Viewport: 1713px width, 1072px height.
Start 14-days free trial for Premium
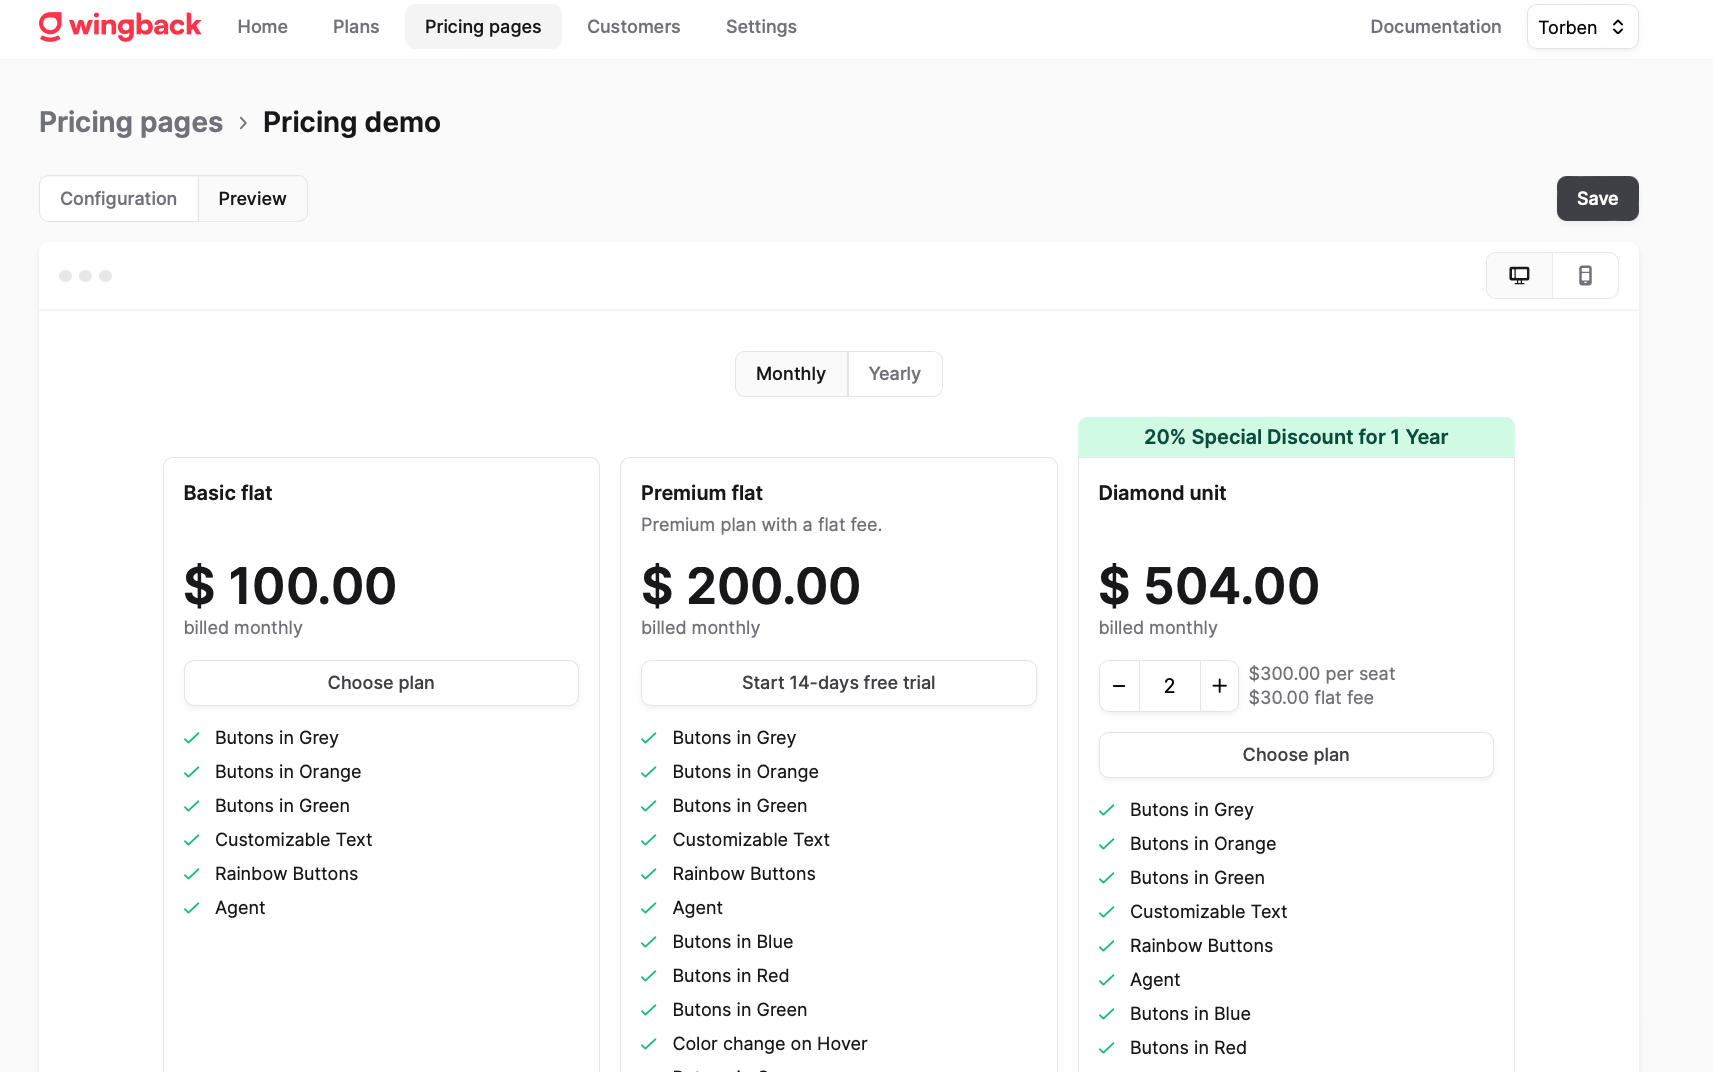pos(838,683)
